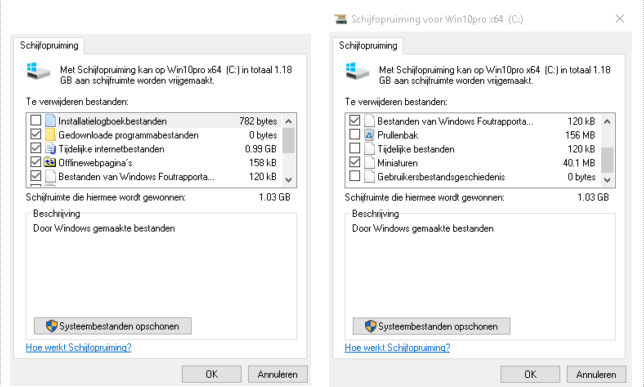Click the Gedownloade programmabestanden folder icon
The width and height of the screenshot is (644, 387).
50,135
